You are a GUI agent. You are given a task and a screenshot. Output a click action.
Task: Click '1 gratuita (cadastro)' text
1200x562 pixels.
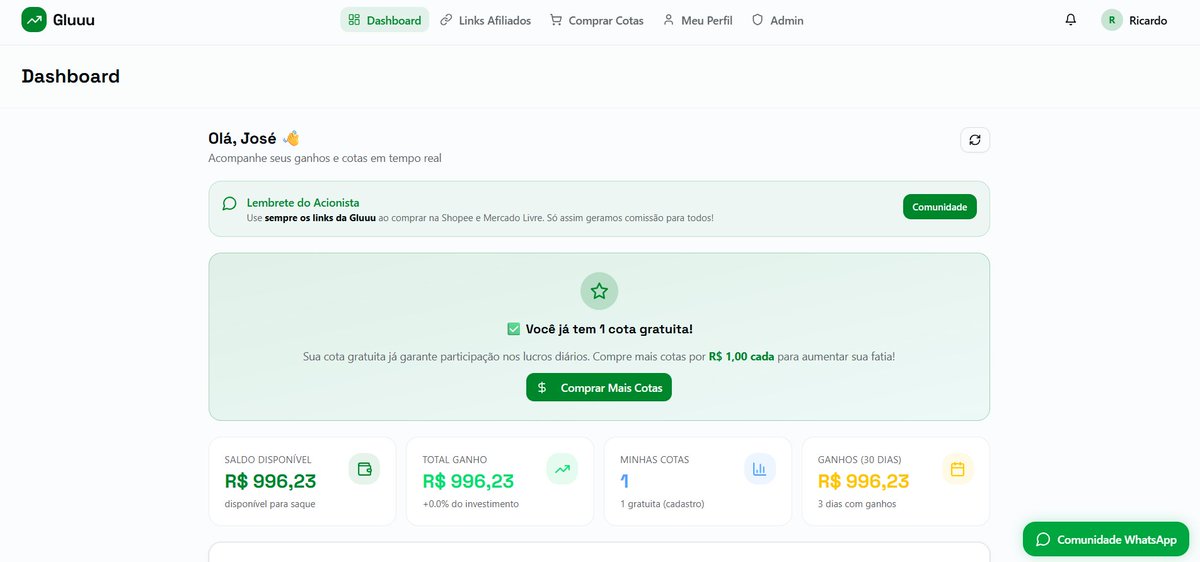(663, 504)
